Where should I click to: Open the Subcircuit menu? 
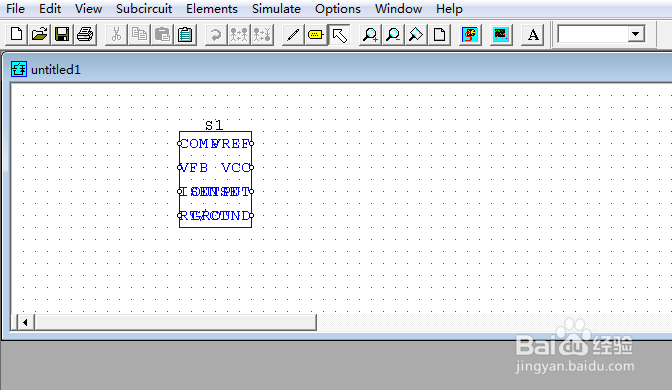coord(144,9)
